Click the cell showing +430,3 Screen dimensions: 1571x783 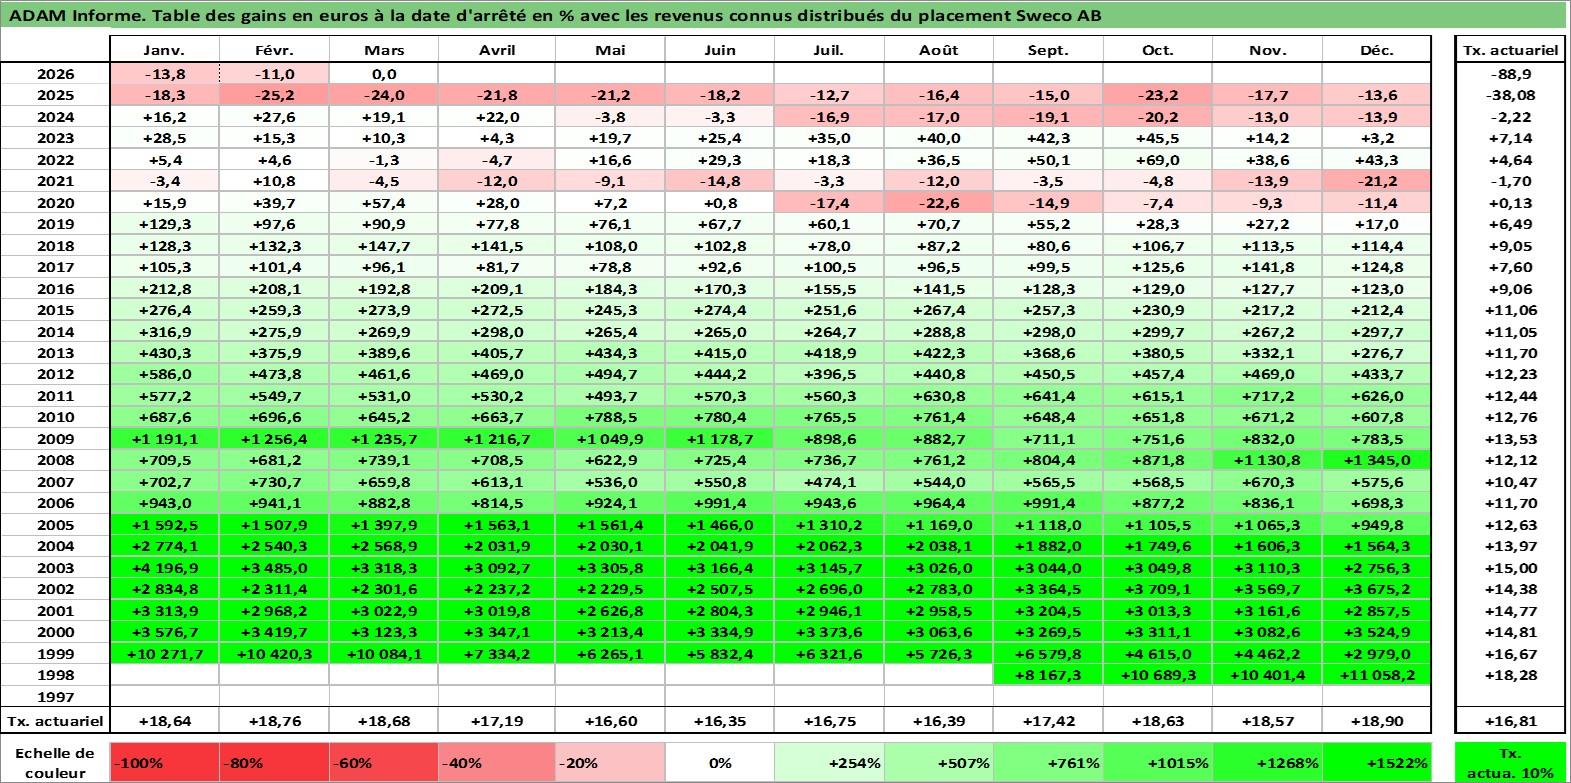click(x=164, y=353)
